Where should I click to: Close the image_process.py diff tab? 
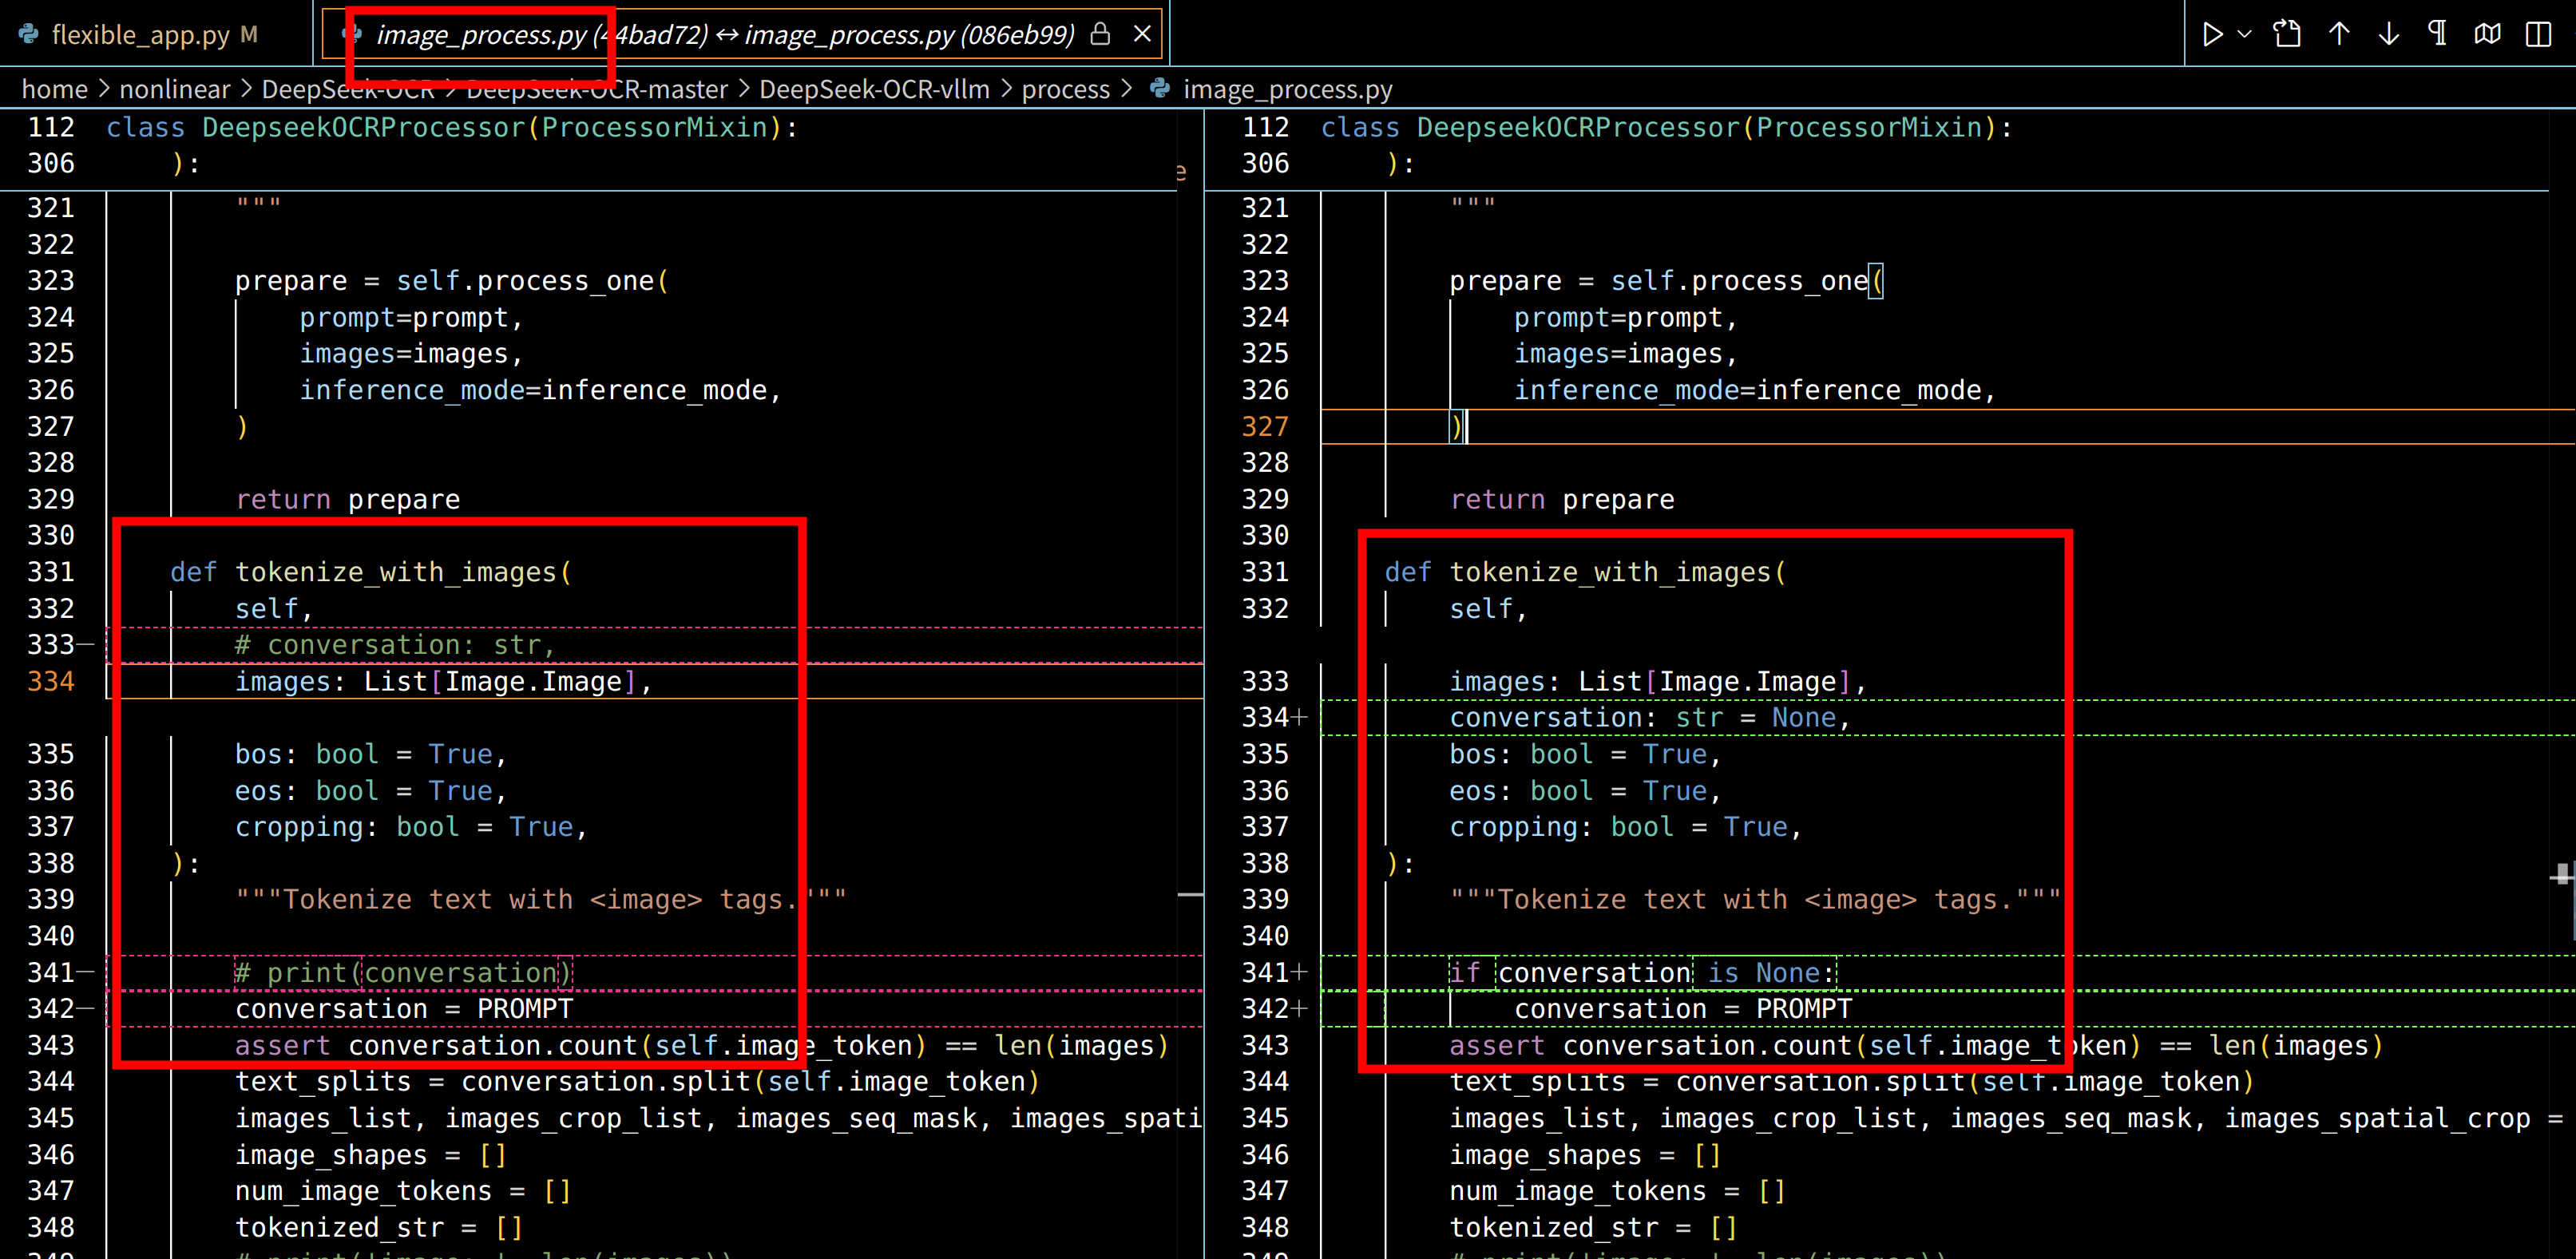[x=1142, y=35]
